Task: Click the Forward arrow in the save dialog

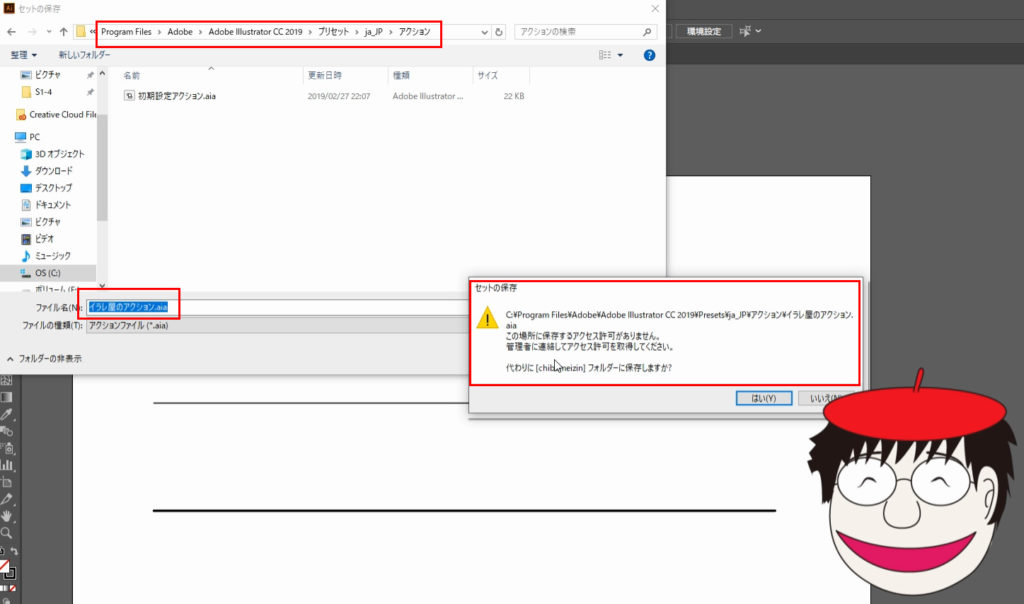Action: (x=31, y=31)
